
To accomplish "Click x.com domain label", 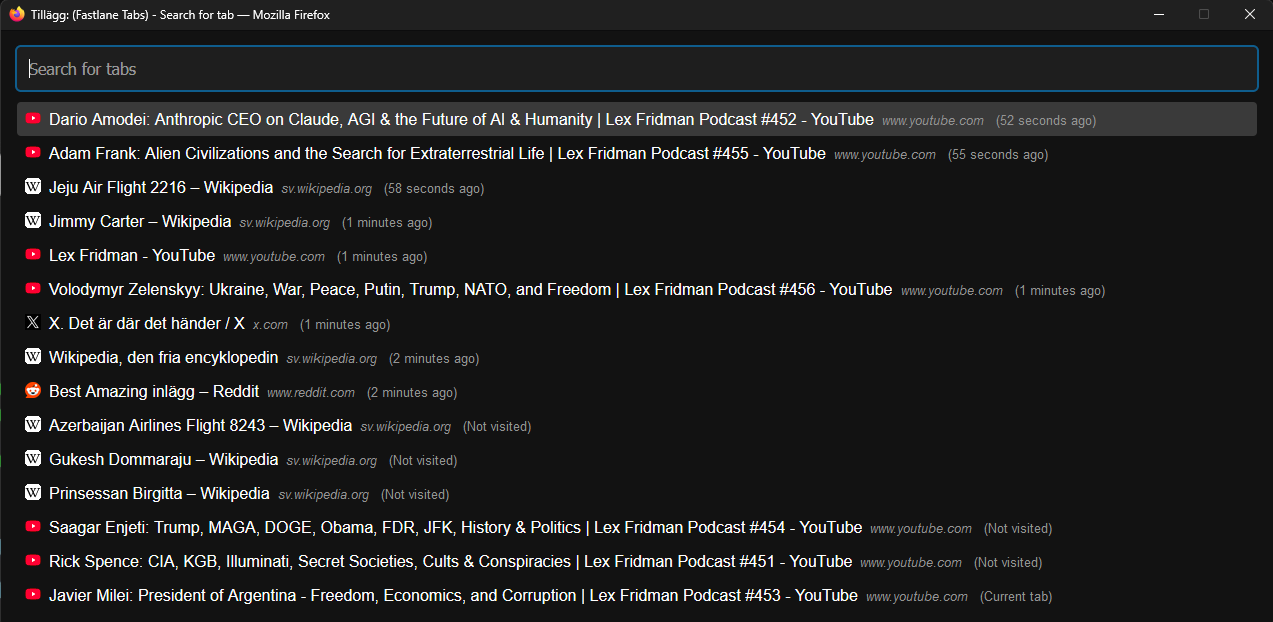I will click(x=270, y=324).
